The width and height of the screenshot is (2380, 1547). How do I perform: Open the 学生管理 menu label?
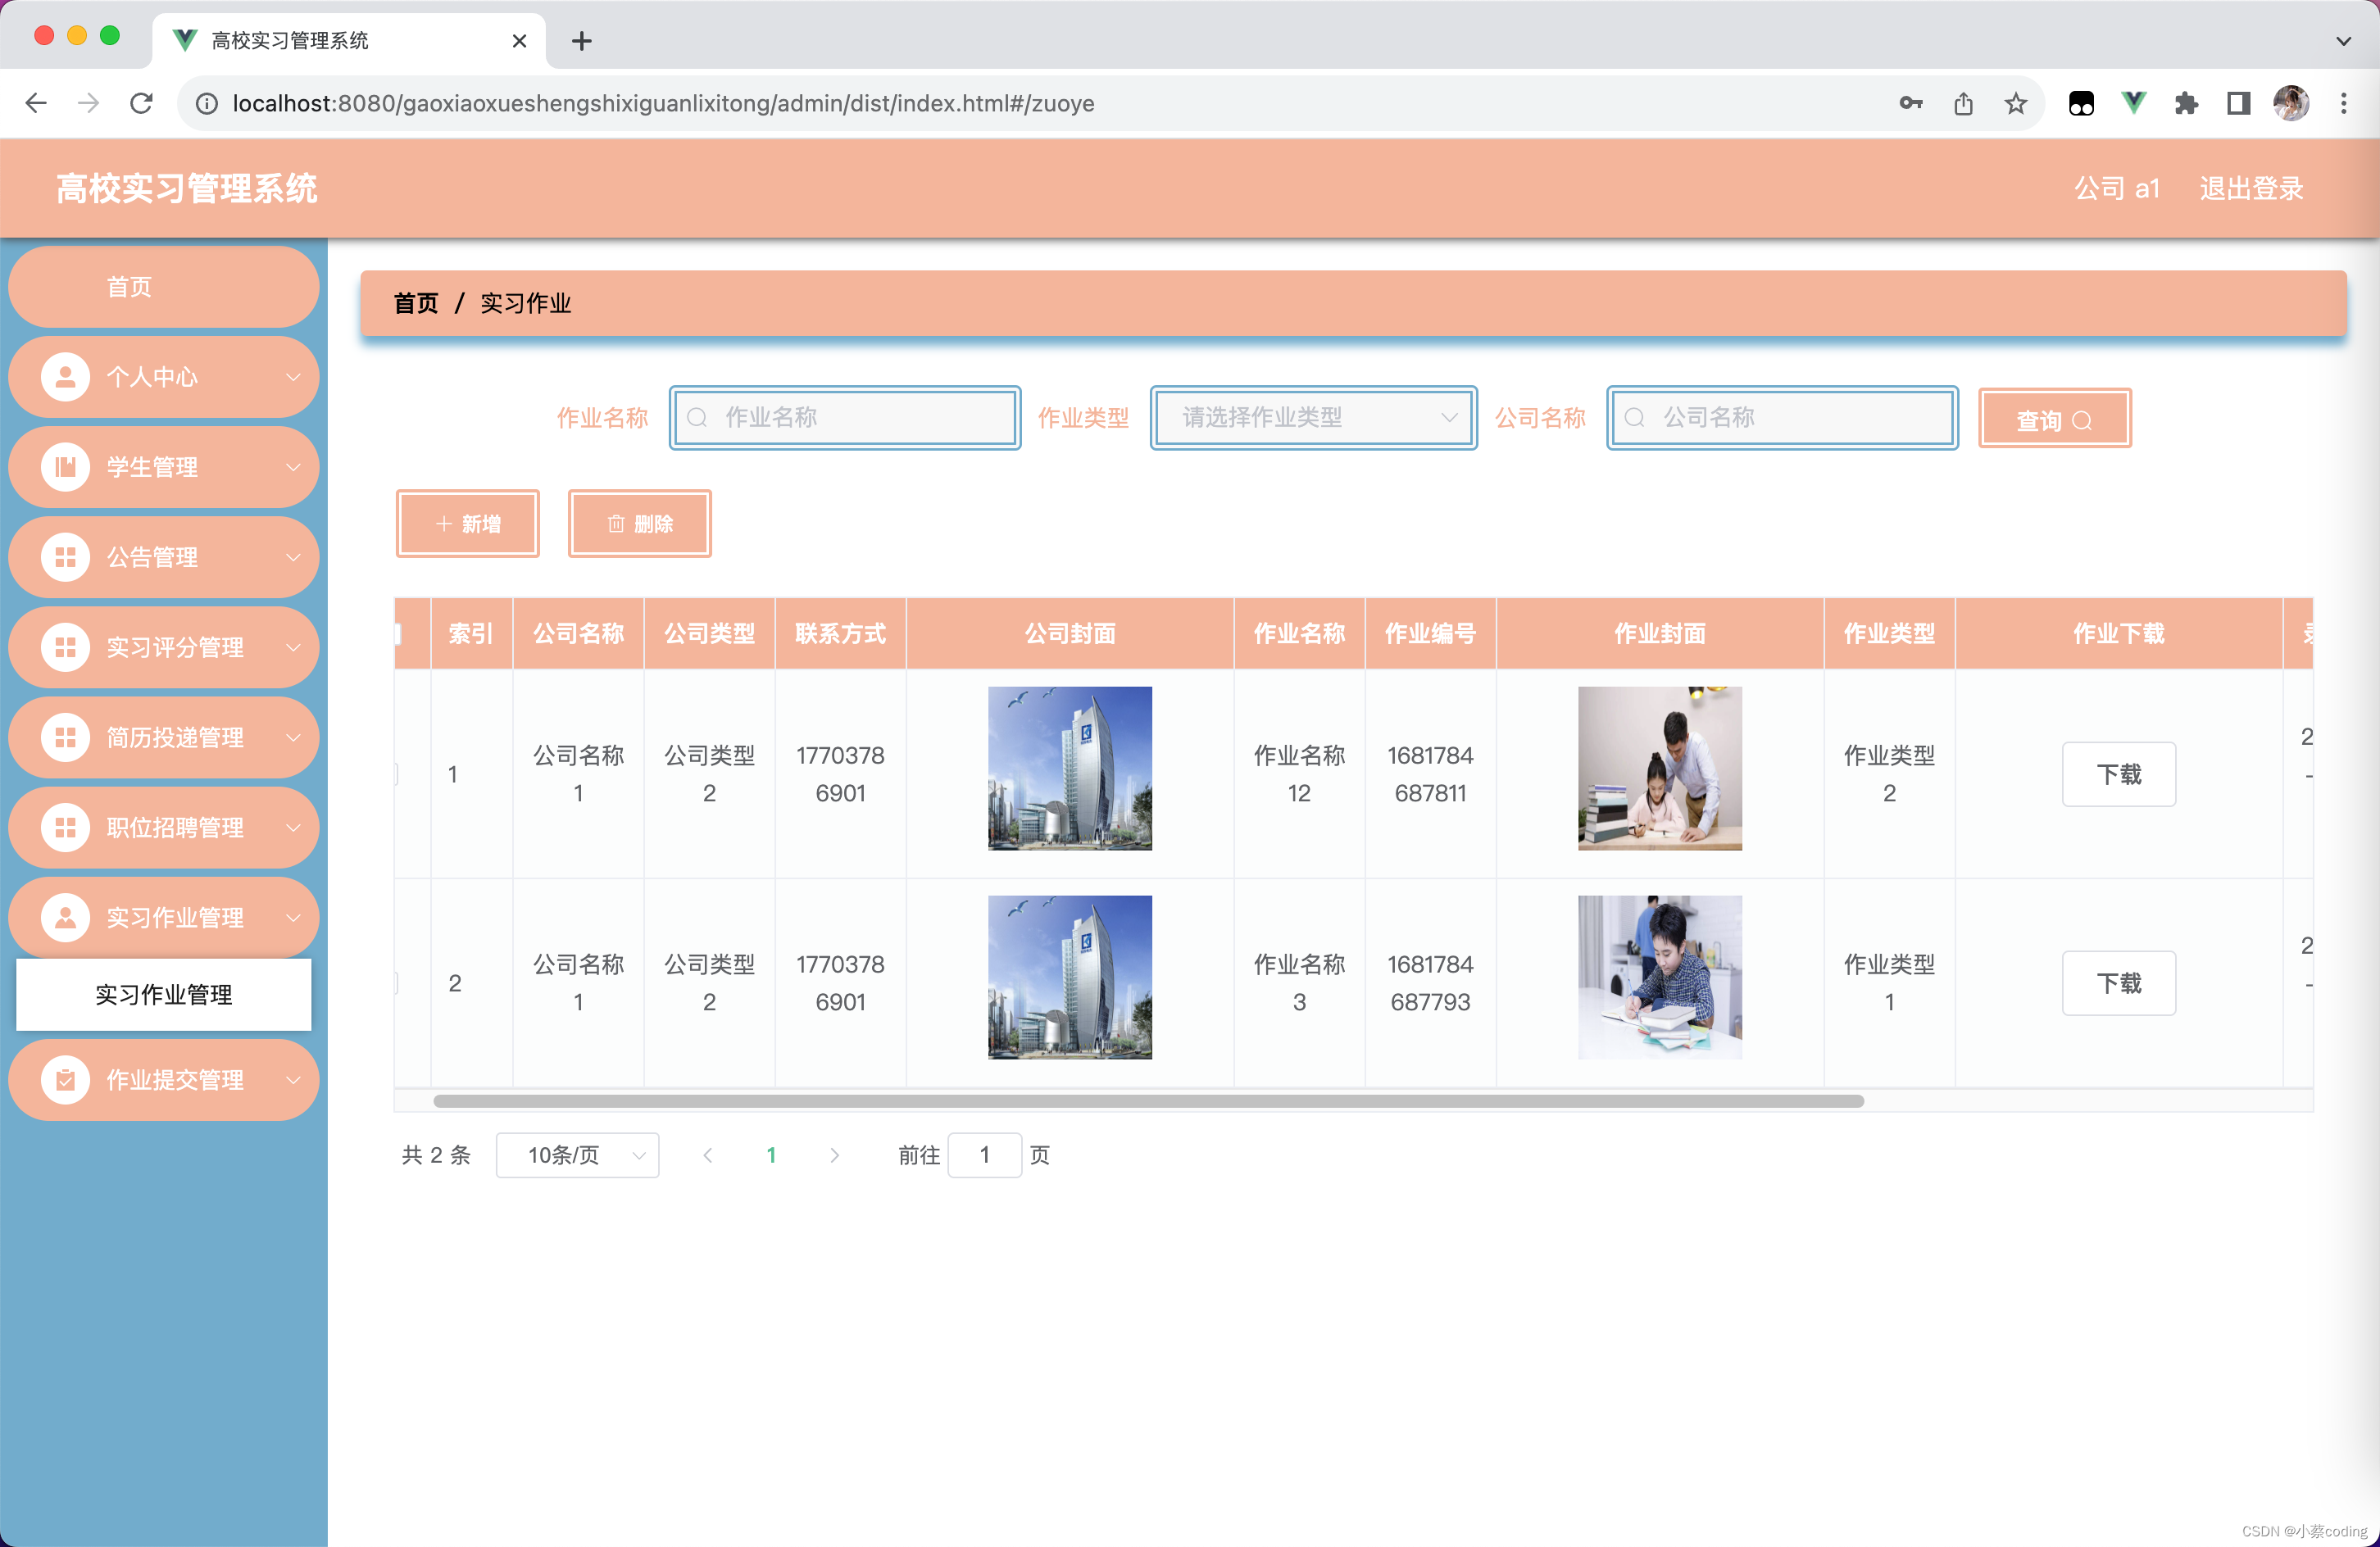tap(152, 467)
